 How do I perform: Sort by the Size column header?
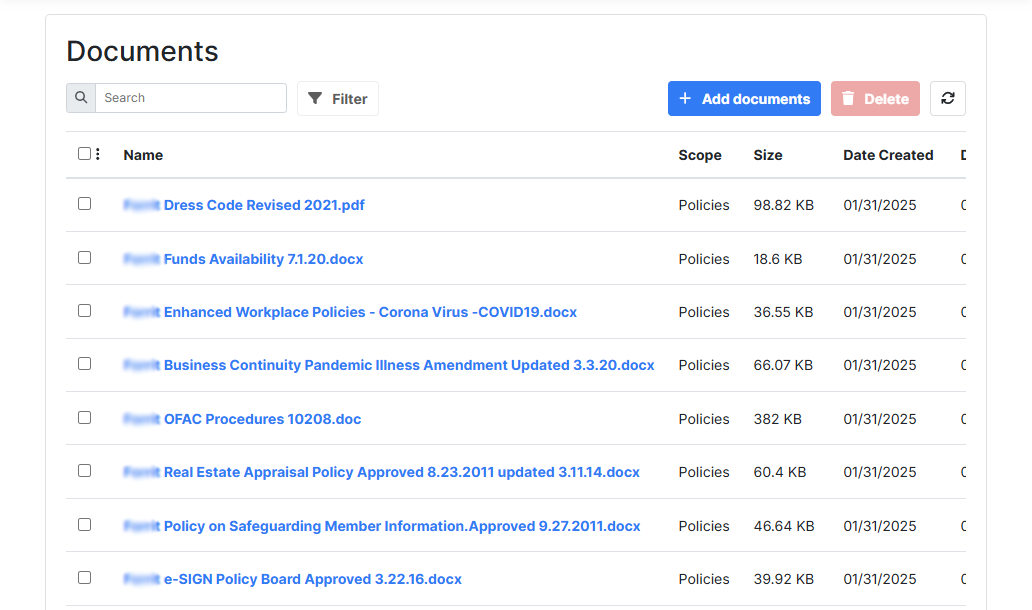[x=768, y=155]
